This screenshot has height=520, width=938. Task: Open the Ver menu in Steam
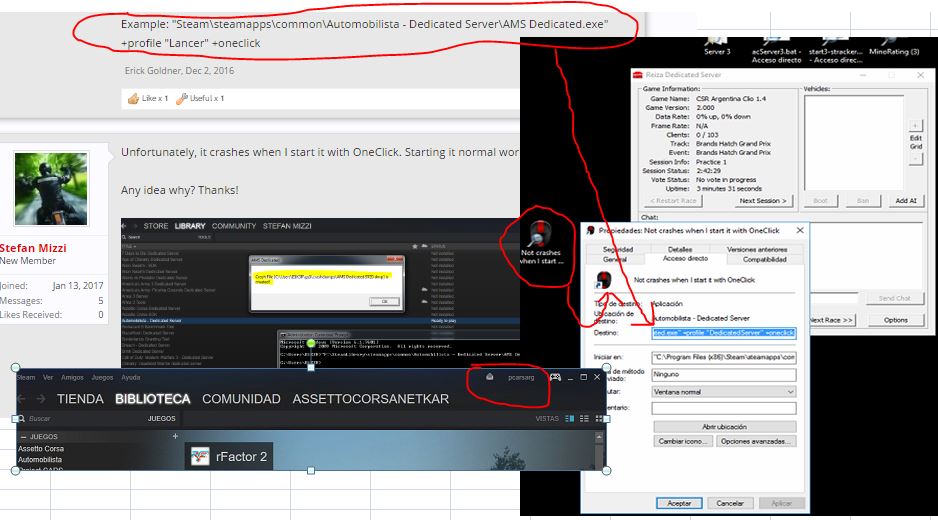point(48,377)
